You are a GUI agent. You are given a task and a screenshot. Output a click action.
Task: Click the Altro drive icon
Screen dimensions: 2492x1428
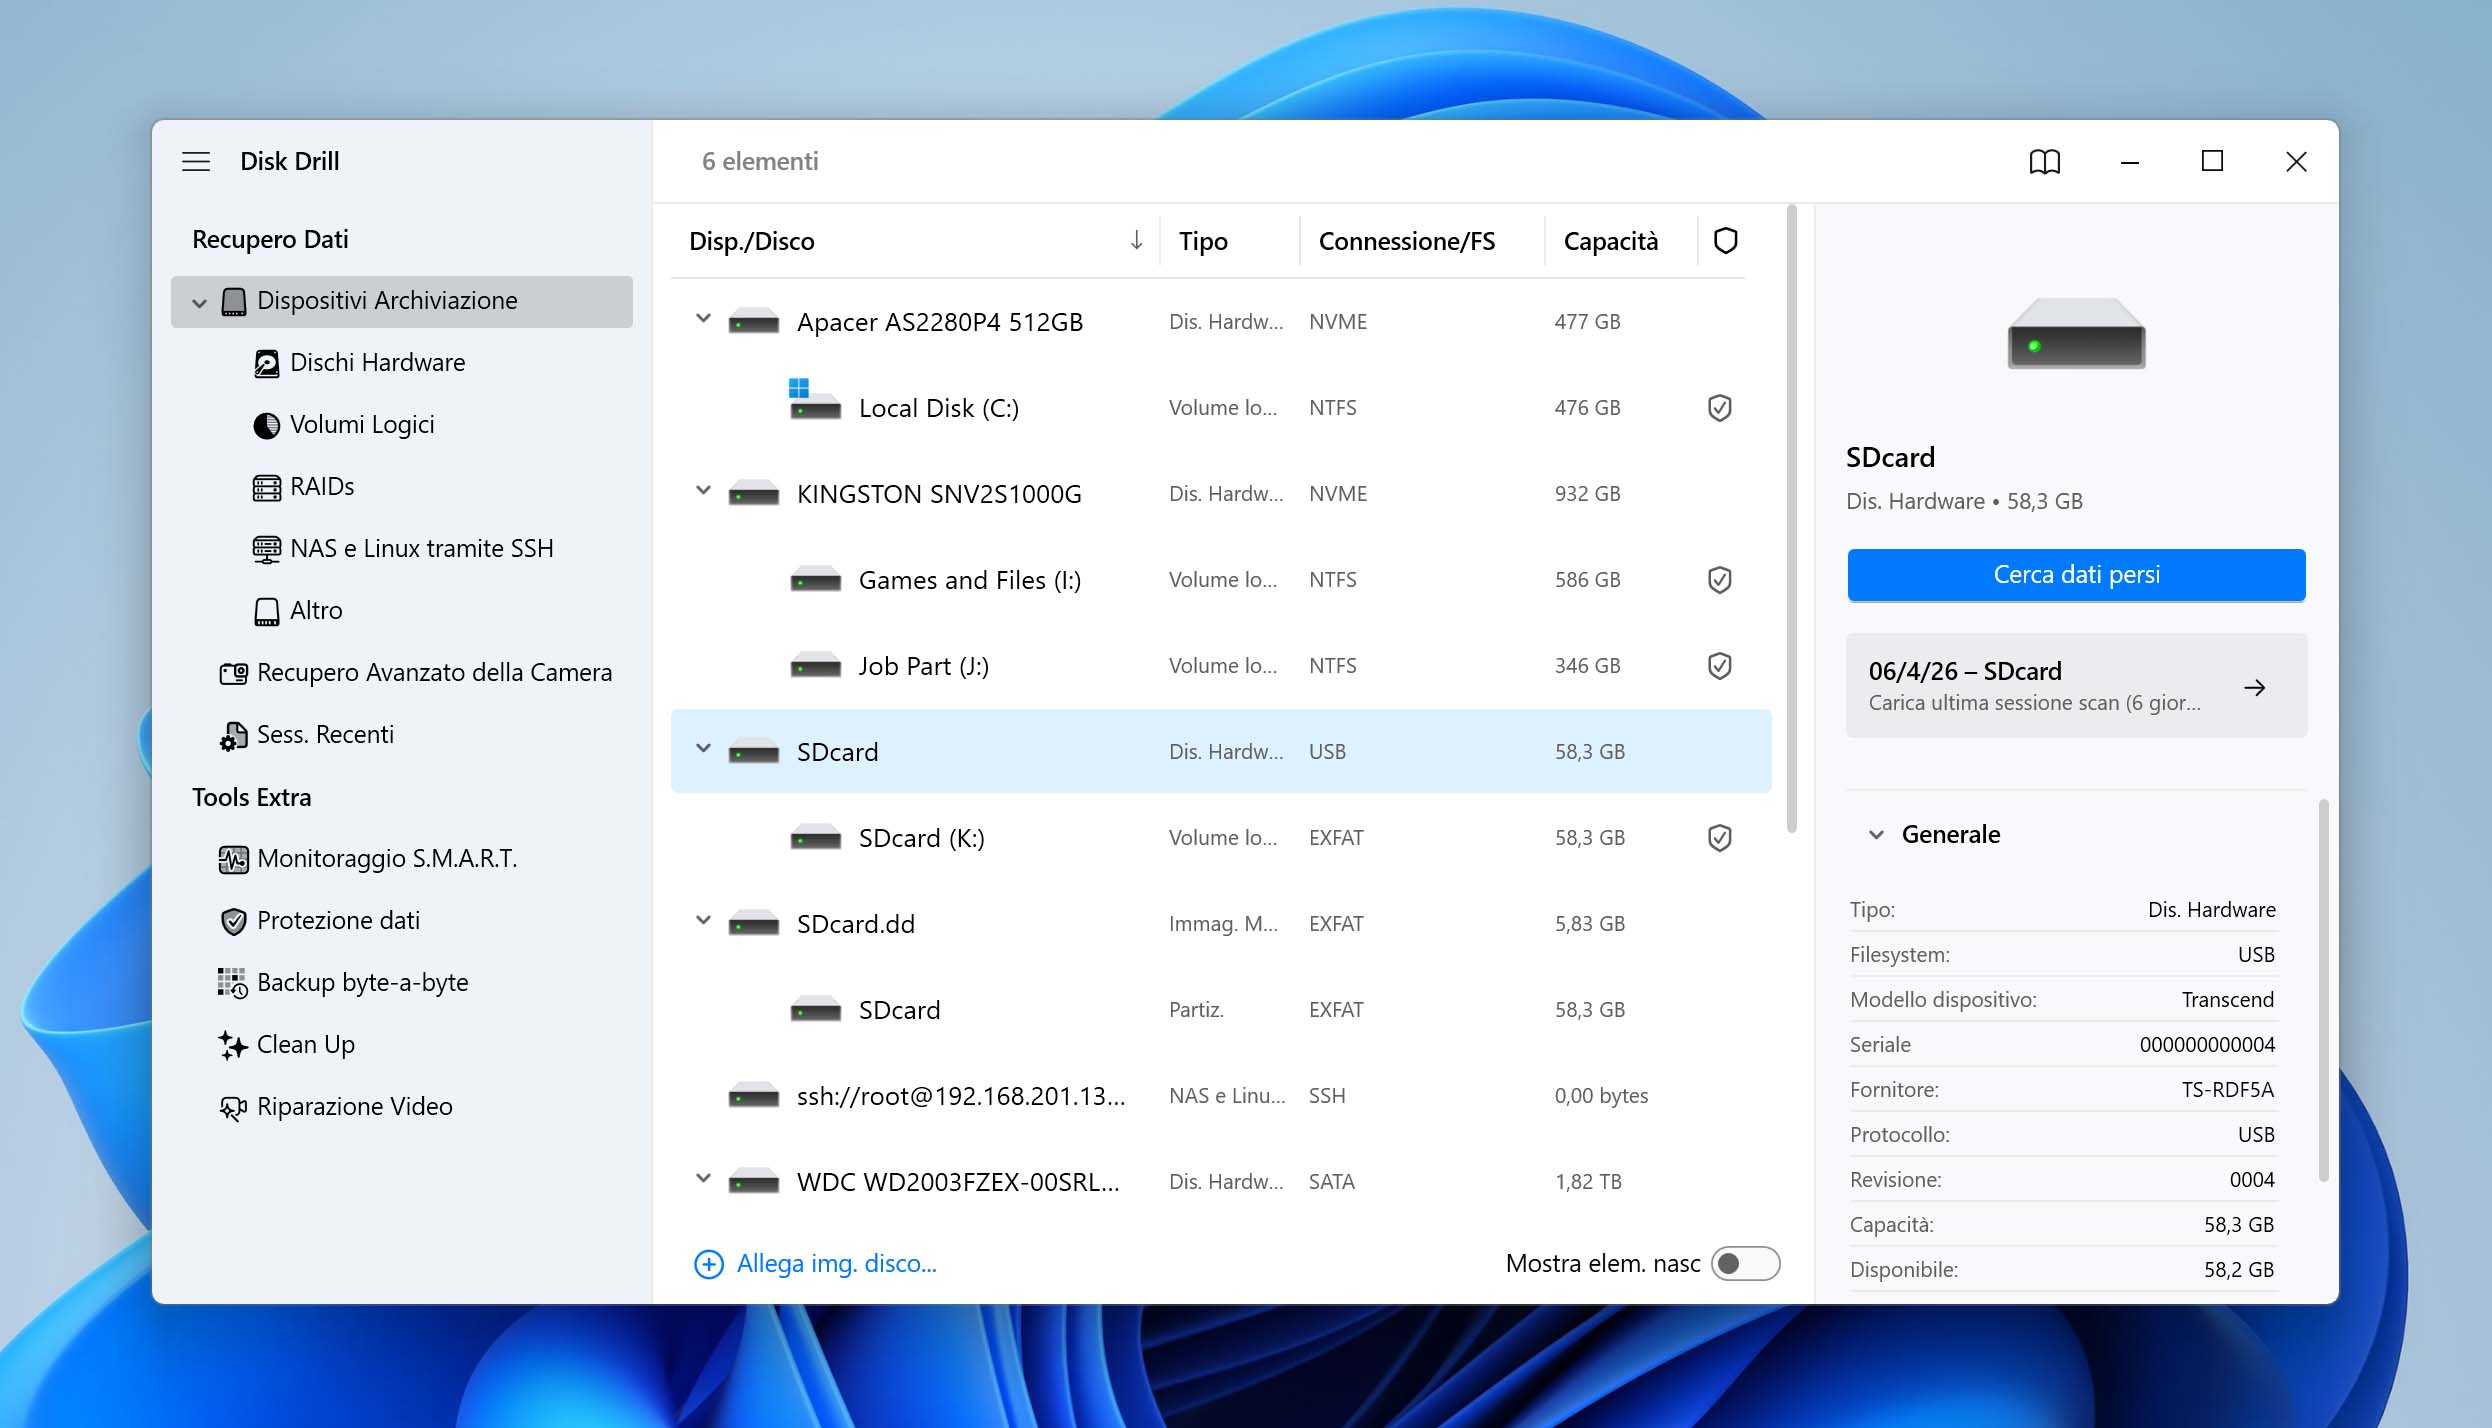pos(266,611)
